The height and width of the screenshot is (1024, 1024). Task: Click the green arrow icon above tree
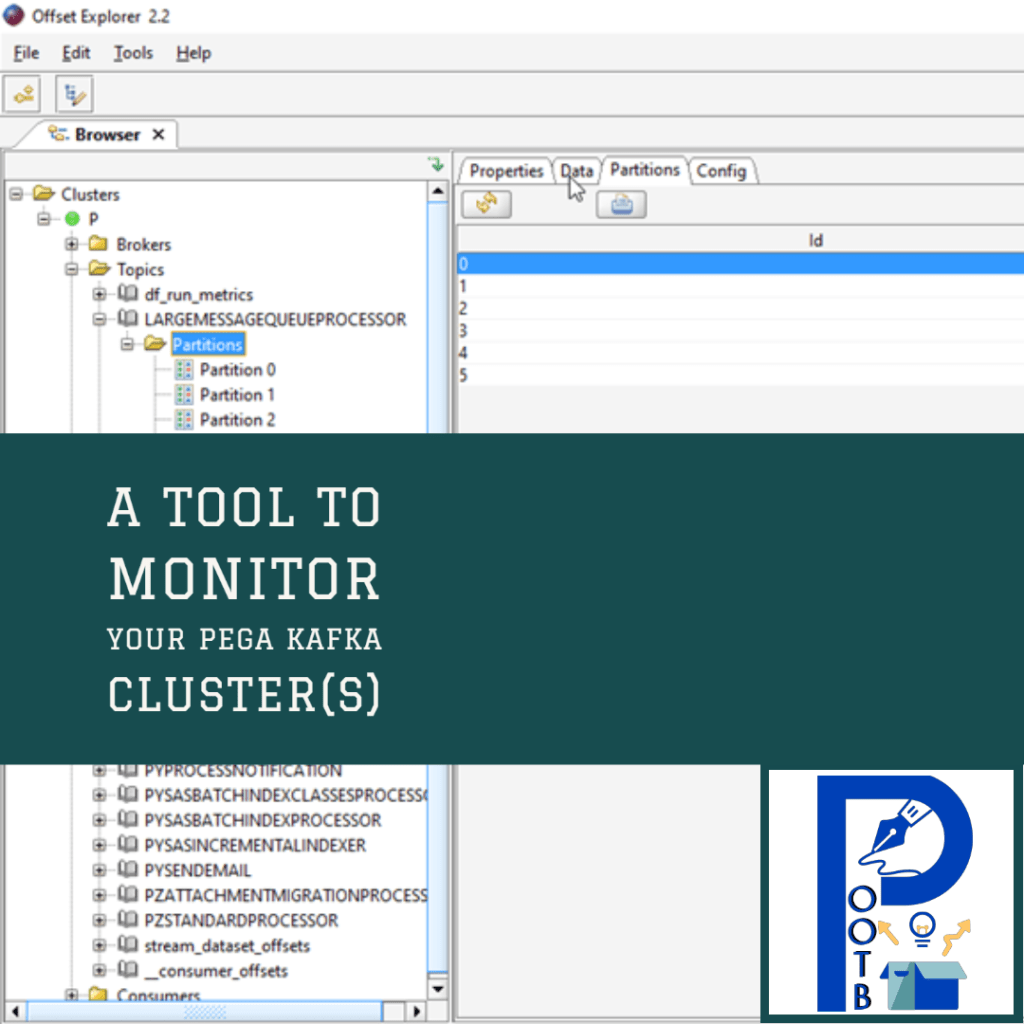pyautogui.click(x=435, y=164)
